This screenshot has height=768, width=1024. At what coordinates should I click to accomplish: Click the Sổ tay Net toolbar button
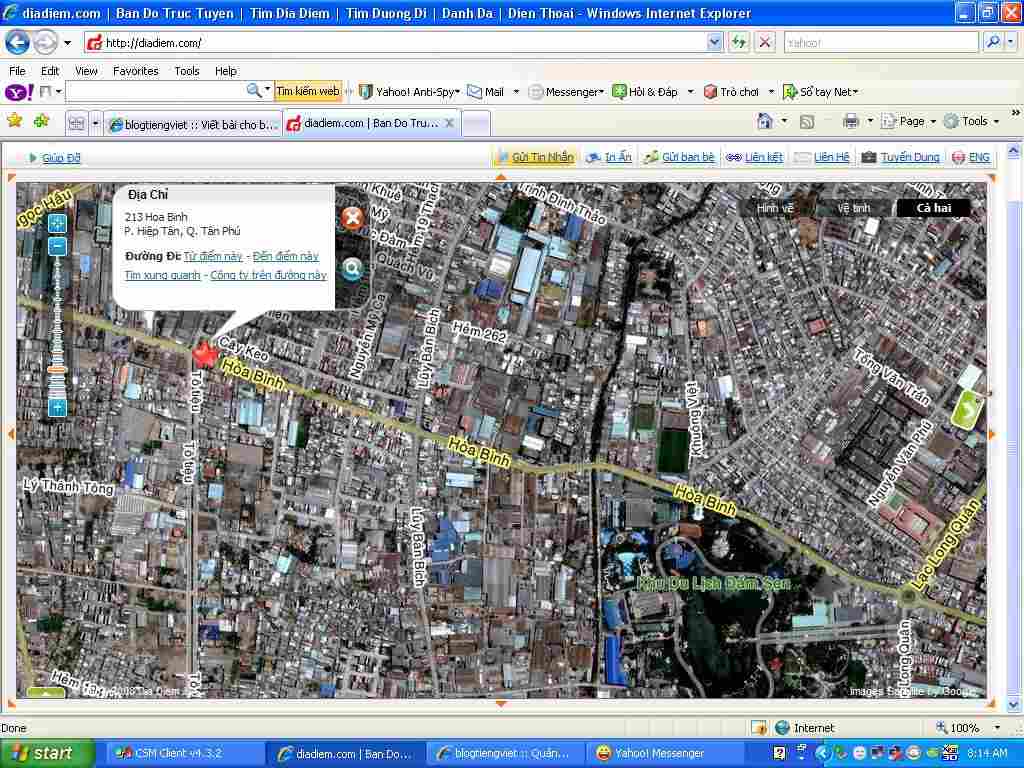click(820, 92)
